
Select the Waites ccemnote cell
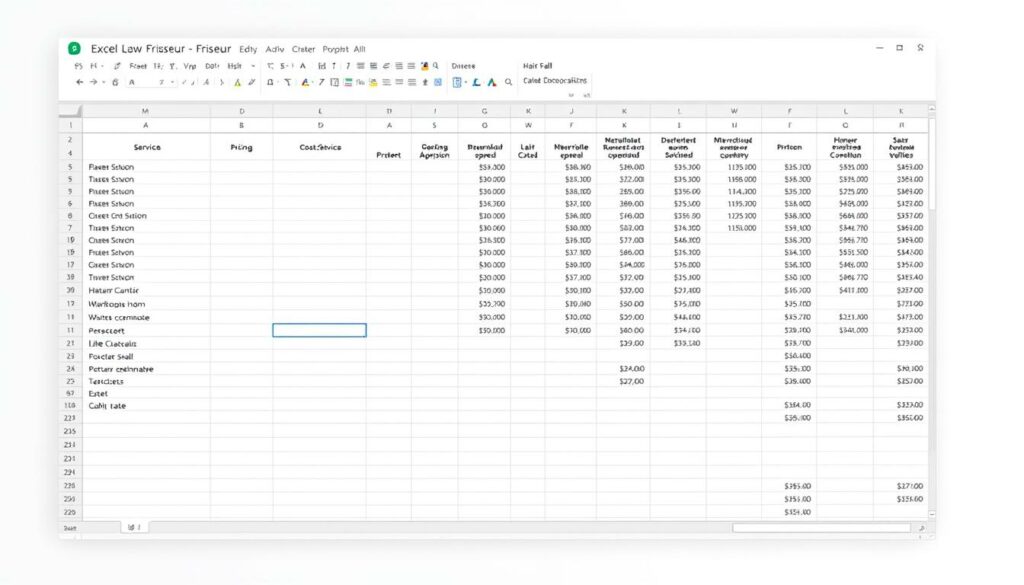click(x=146, y=317)
